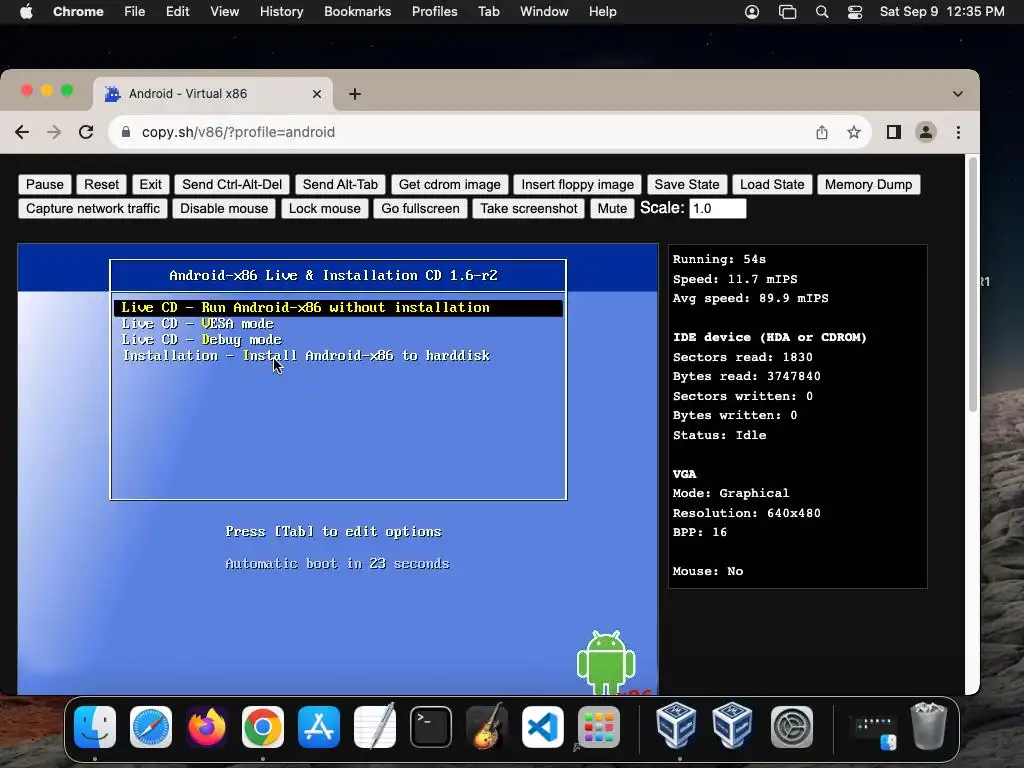
Task: Close the Android - Virtual x86 tab
Action: tap(317, 94)
